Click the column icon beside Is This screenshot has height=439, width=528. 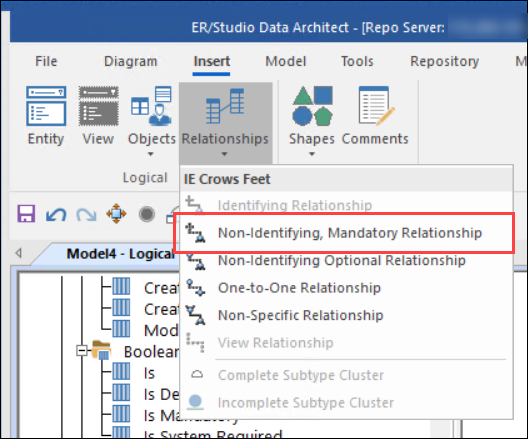click(121, 372)
